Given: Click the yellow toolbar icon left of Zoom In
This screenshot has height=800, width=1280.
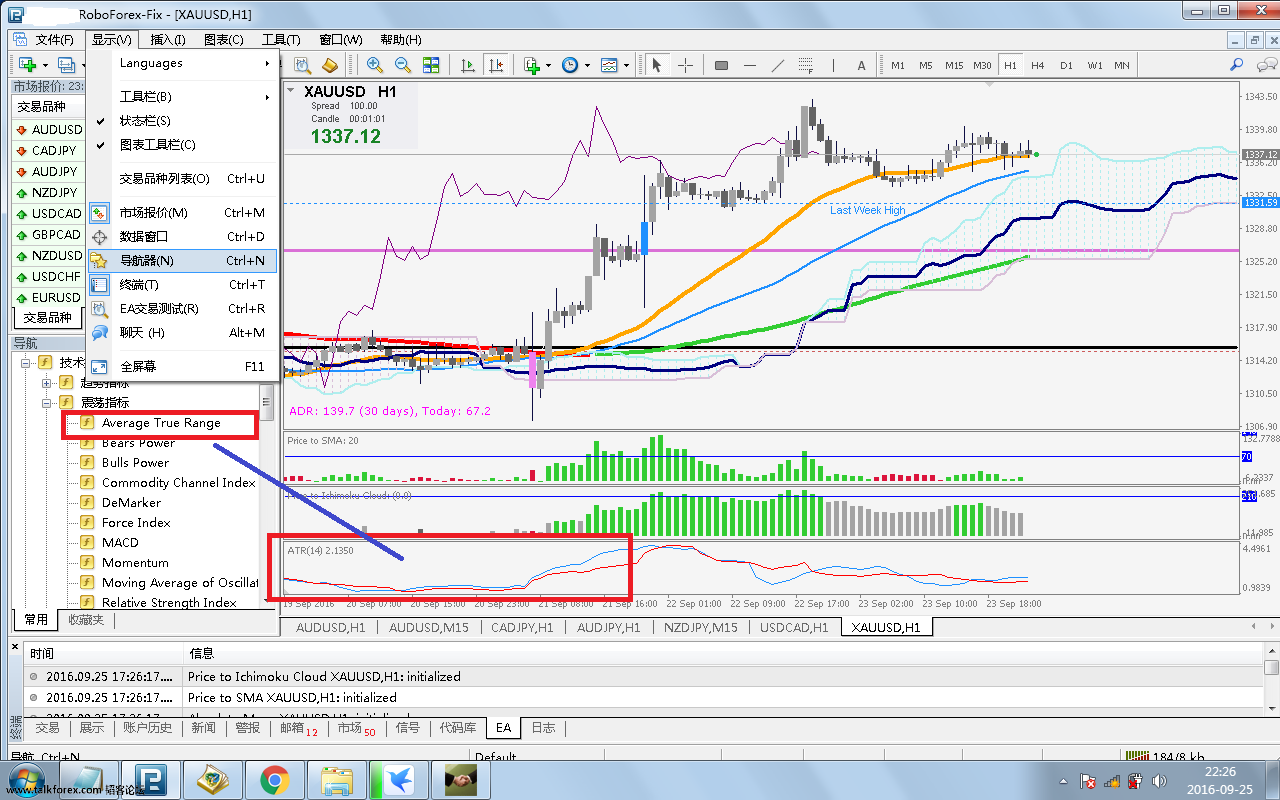Looking at the screenshot, I should click(329, 65).
